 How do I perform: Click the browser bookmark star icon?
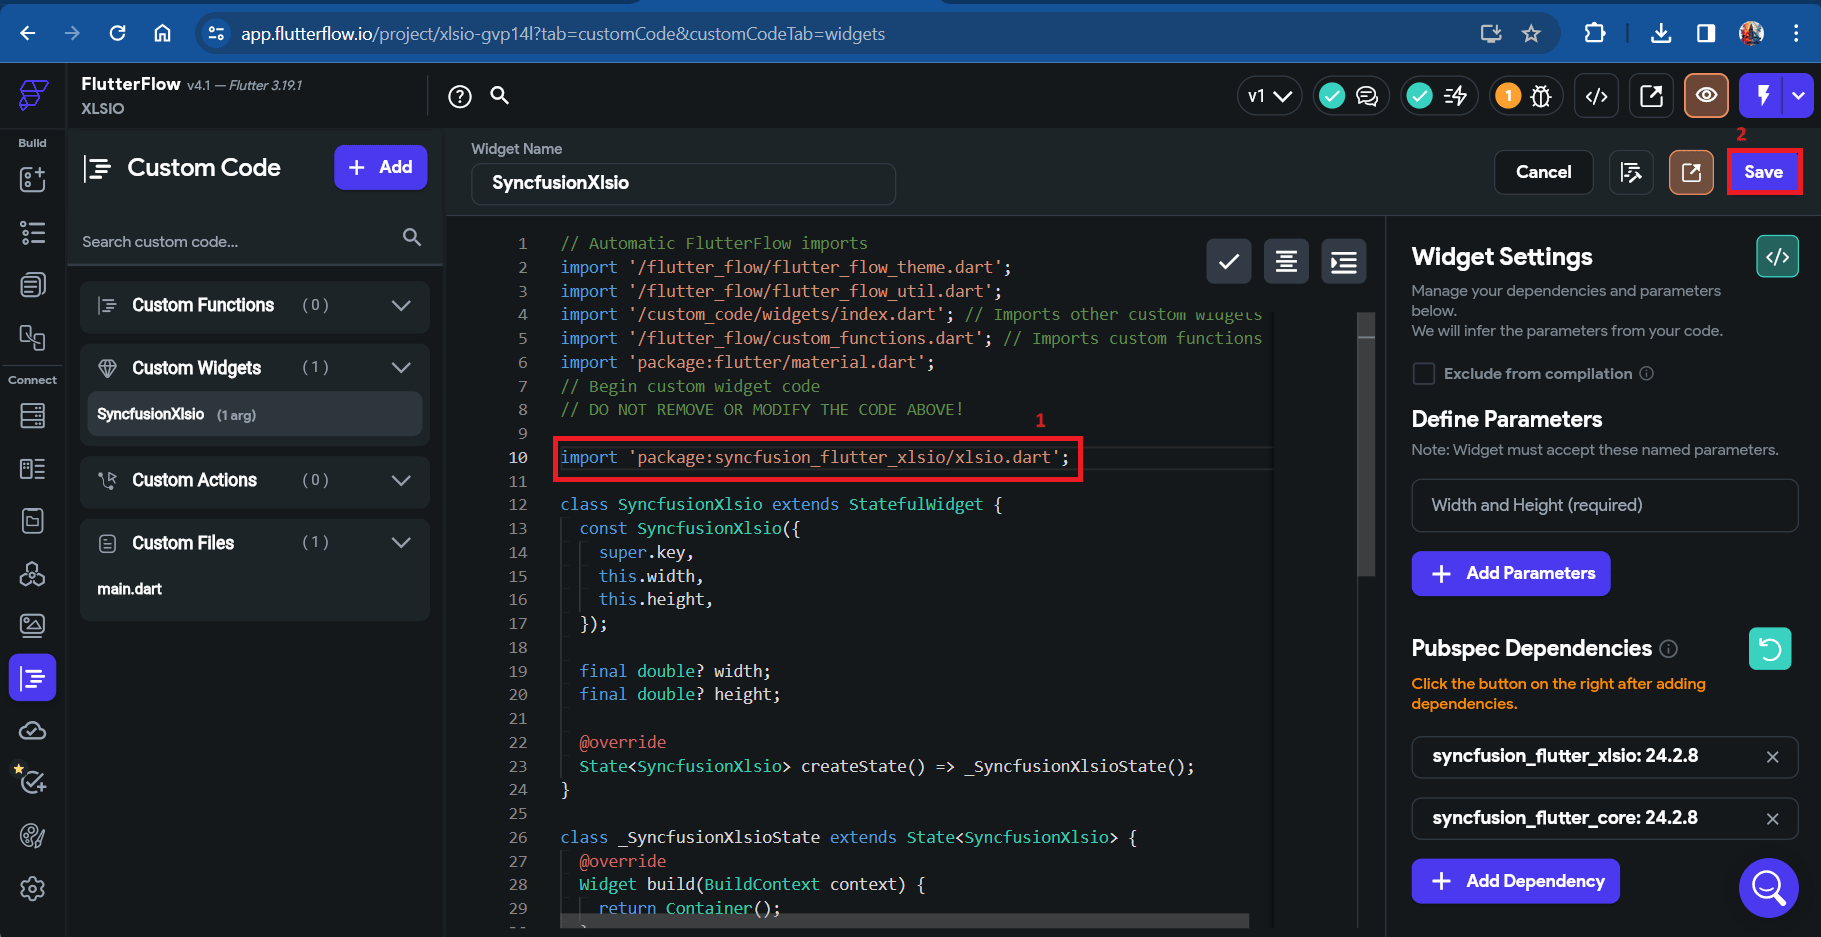[1531, 33]
